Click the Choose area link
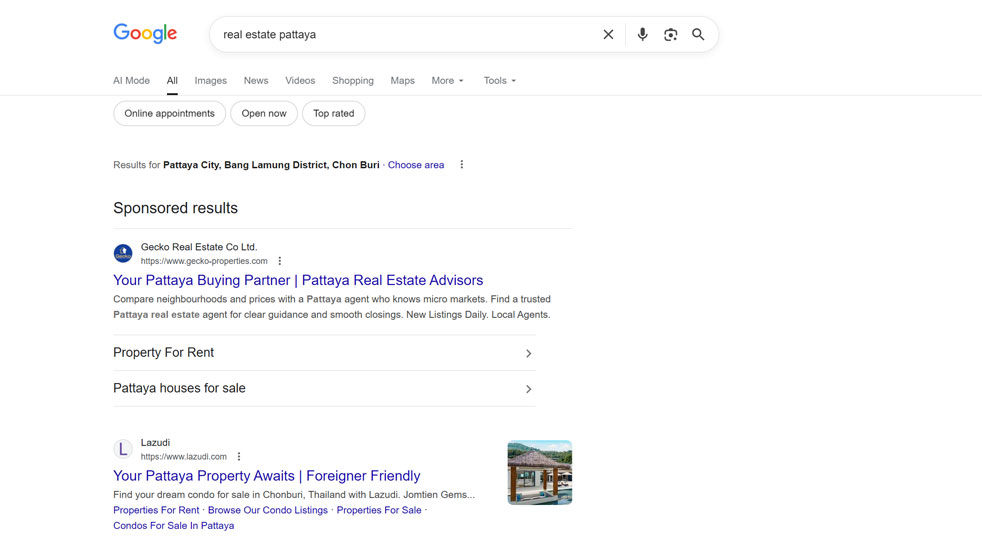 [416, 165]
